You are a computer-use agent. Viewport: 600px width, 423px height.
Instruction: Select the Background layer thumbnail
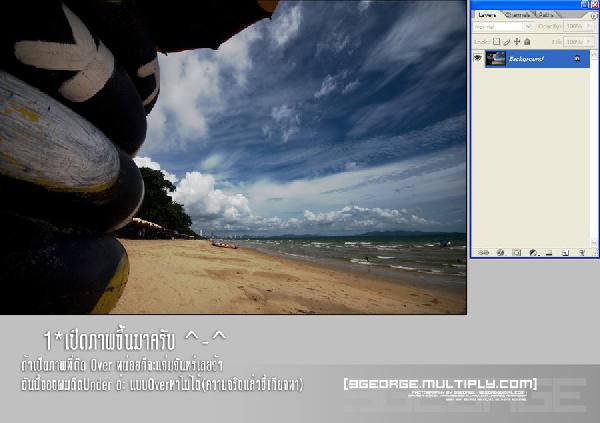tap(496, 59)
